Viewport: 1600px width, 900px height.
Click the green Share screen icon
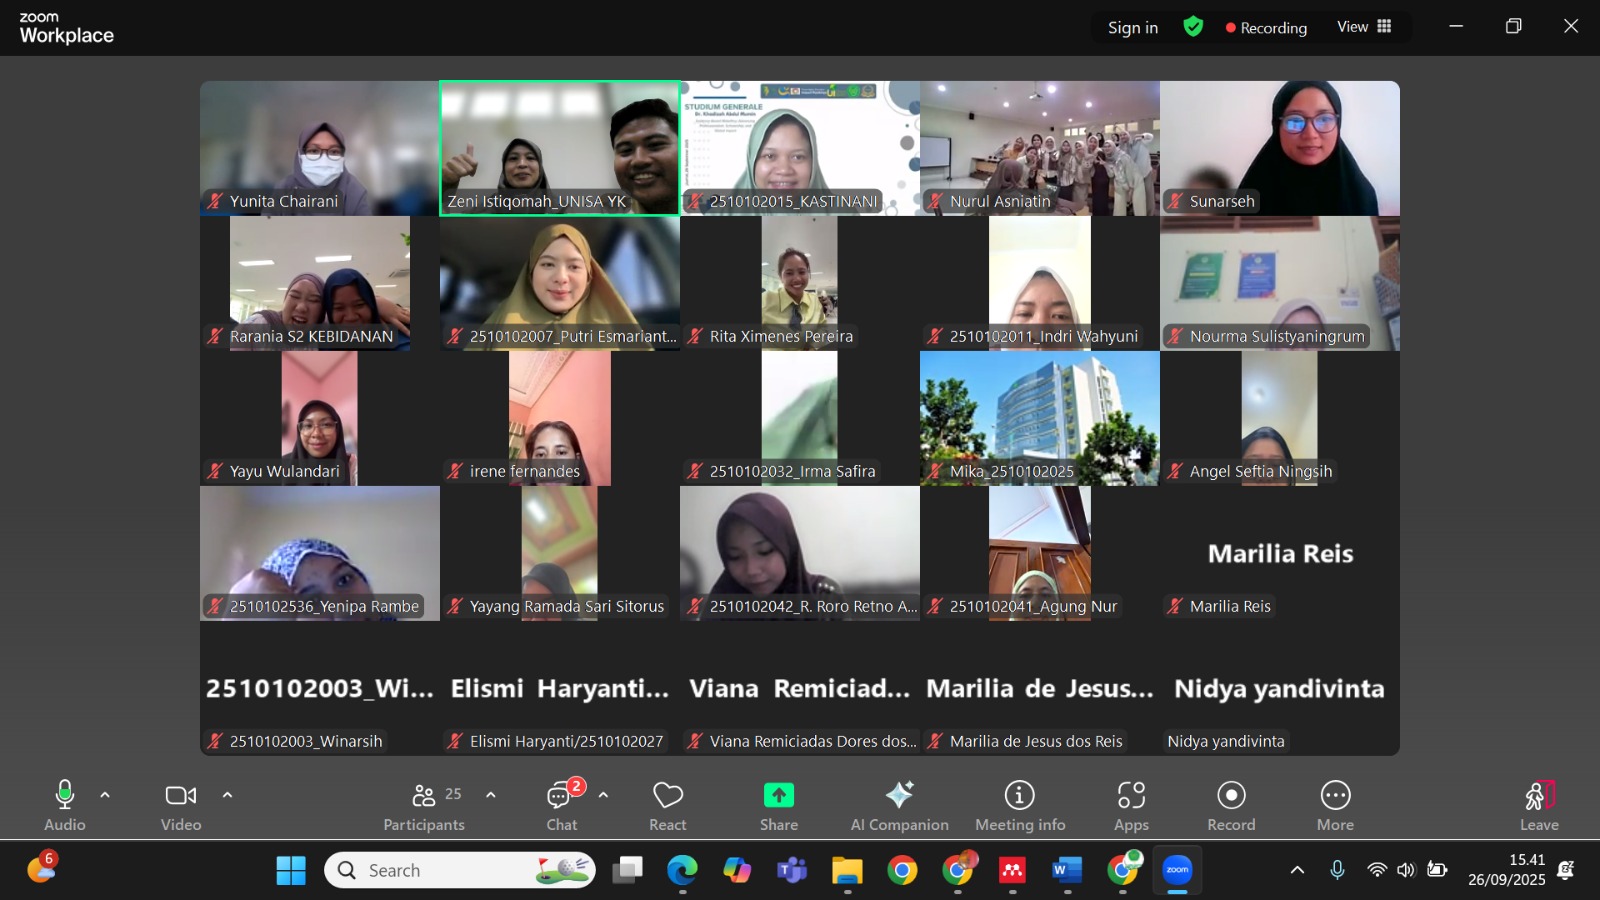tap(778, 795)
